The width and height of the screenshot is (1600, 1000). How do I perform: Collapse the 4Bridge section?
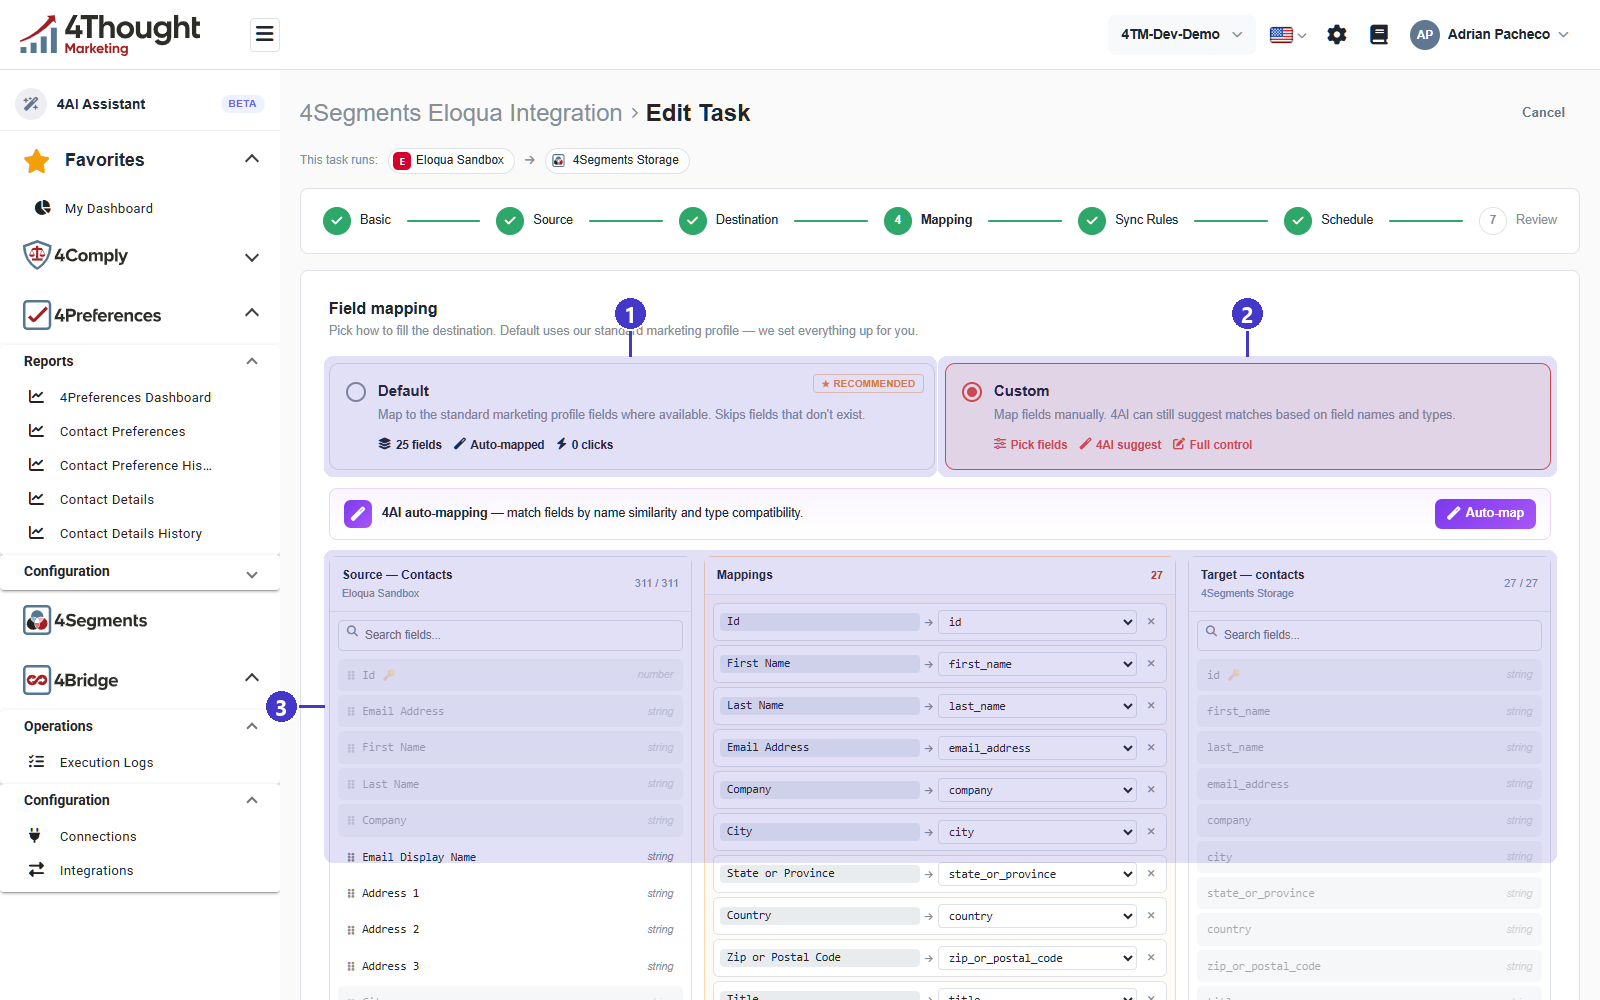(252, 678)
